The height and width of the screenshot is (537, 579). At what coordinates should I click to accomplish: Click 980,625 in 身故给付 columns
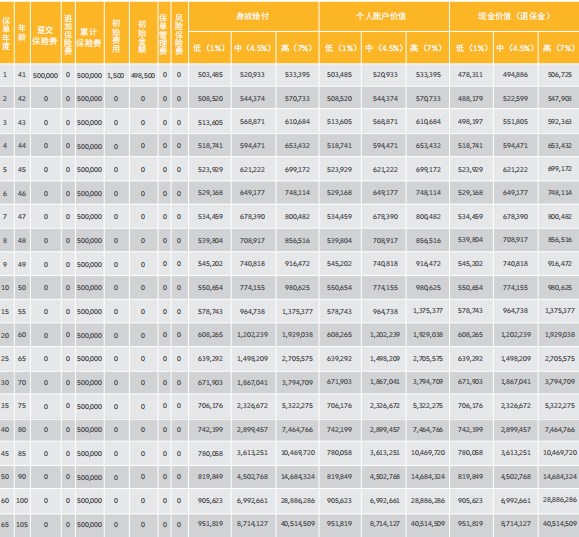click(x=297, y=288)
